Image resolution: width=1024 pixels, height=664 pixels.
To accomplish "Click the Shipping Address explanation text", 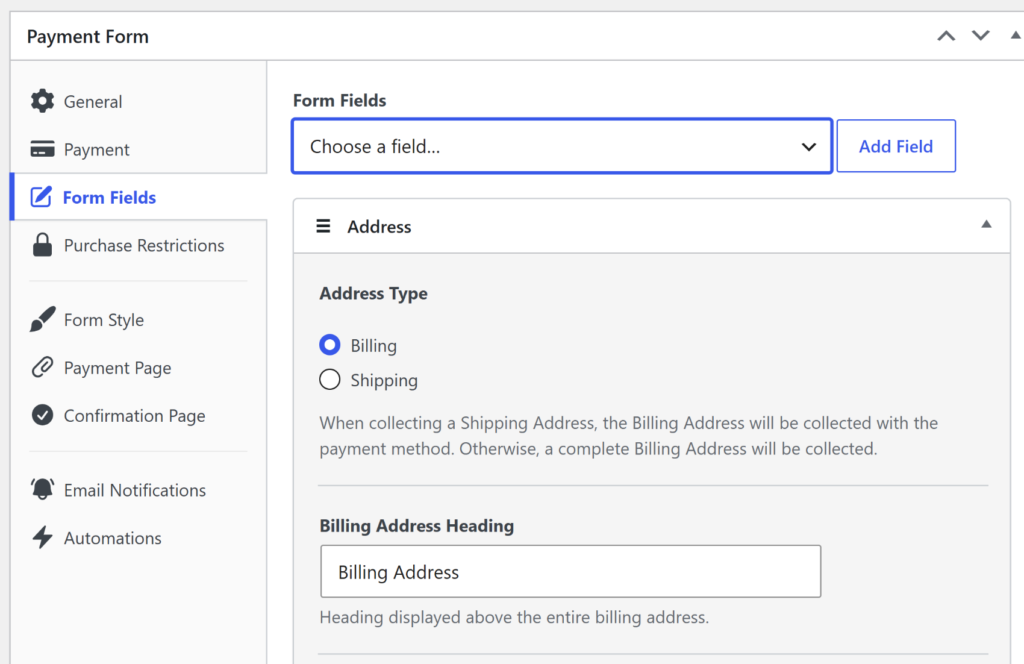I will (x=628, y=435).
